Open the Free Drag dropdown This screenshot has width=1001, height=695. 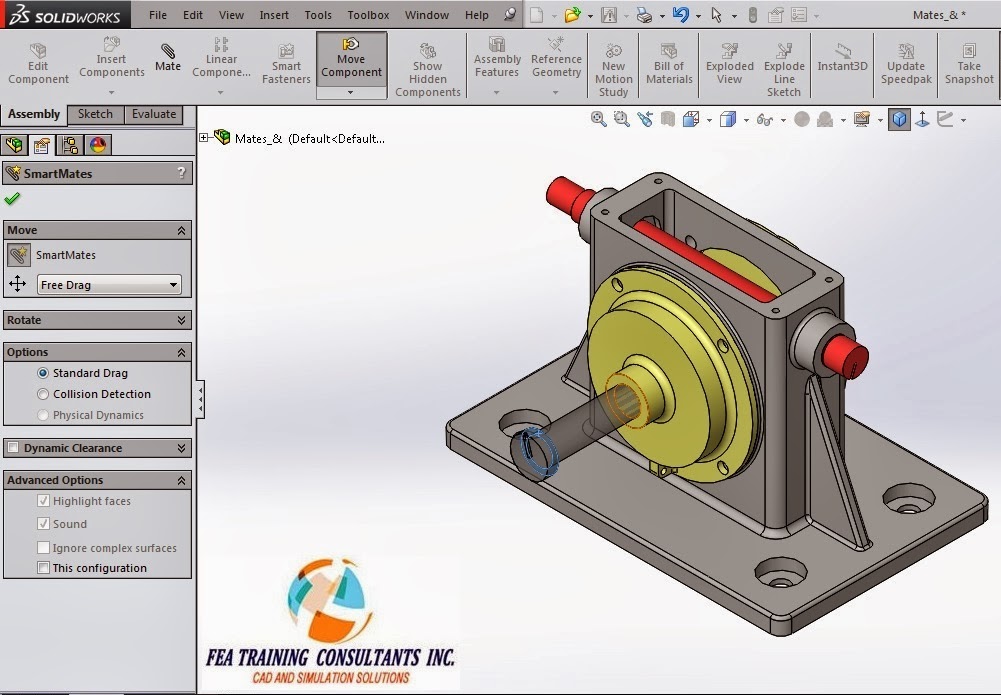(x=109, y=285)
